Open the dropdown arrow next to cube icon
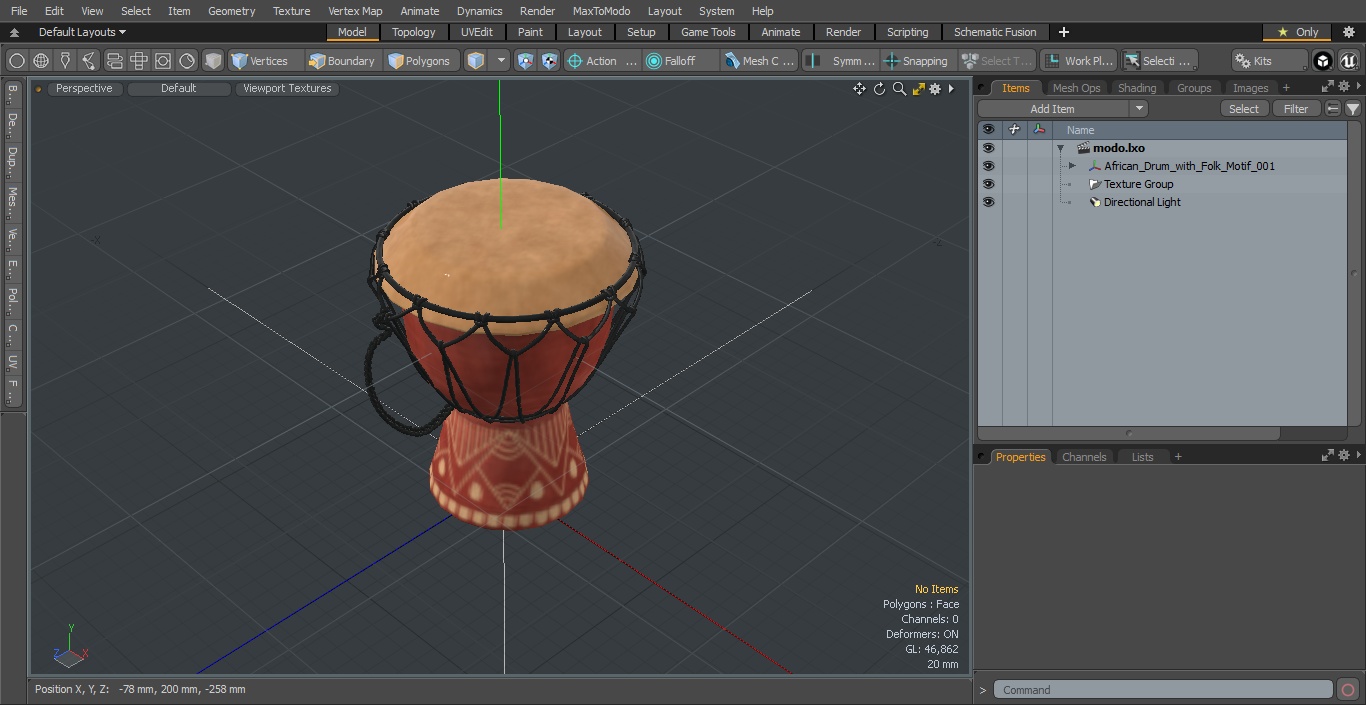Screen dimensions: 1366x705 (x=501, y=61)
